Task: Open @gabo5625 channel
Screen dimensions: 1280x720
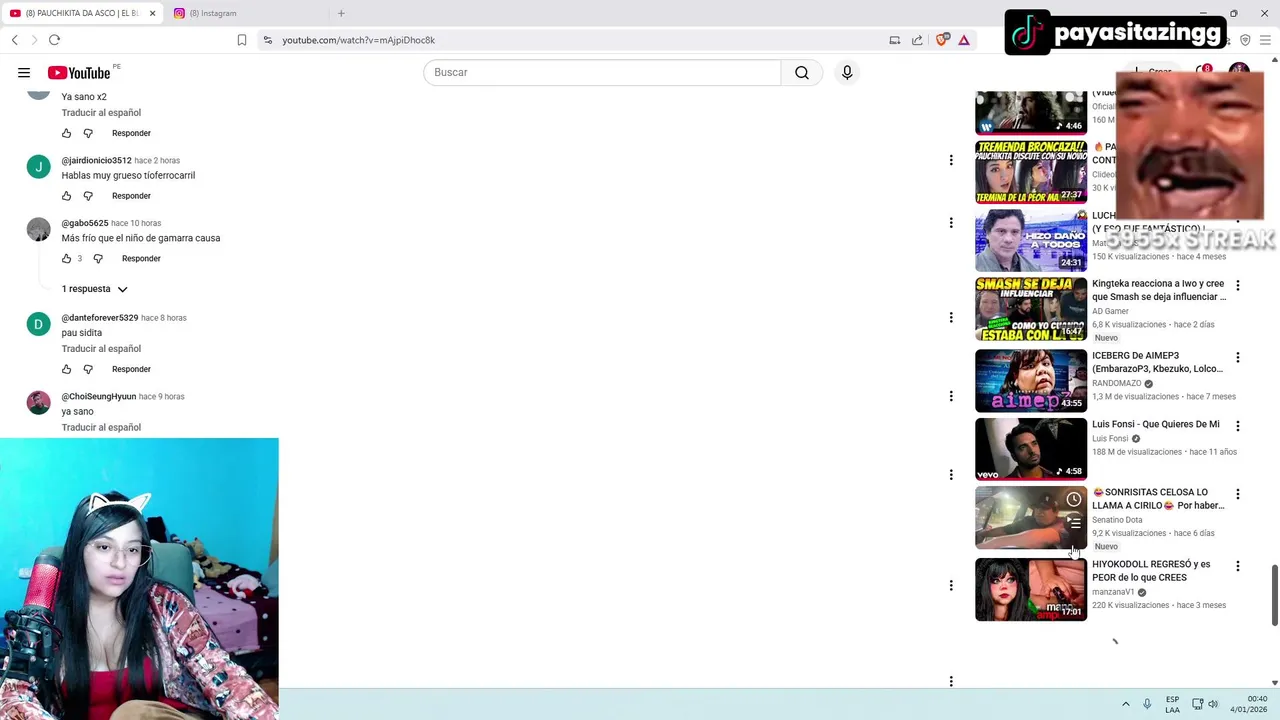Action: click(85, 223)
